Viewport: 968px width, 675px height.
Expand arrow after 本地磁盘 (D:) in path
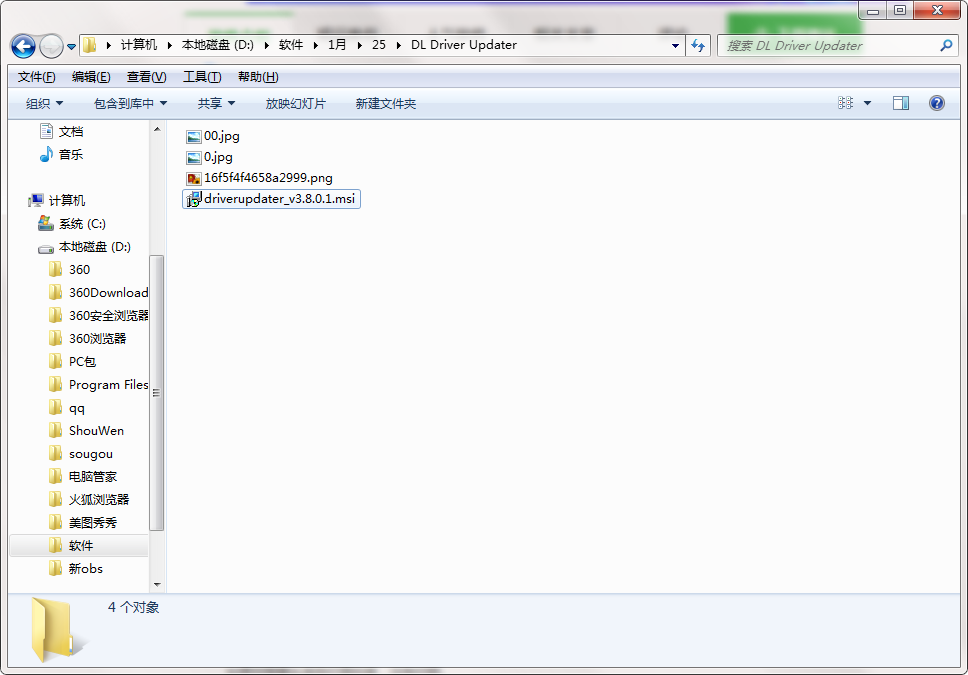267,45
